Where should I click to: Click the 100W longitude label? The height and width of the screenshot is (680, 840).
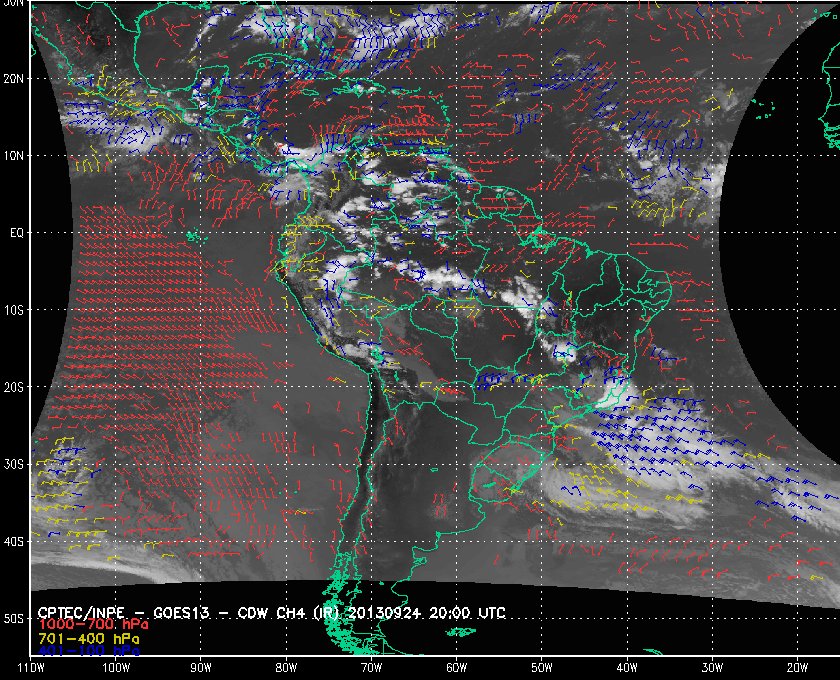pos(116,668)
